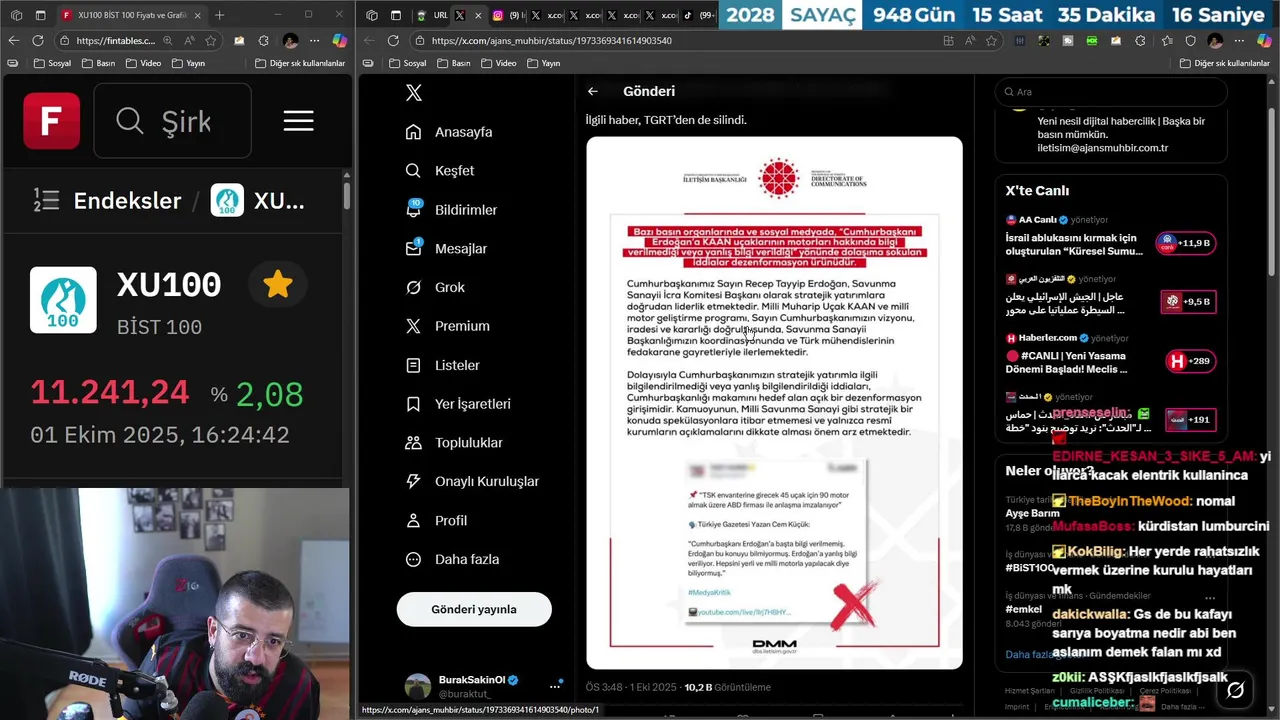Click the Yer İşaretleri bookmark icon
The height and width of the screenshot is (720, 1280).
413,404
